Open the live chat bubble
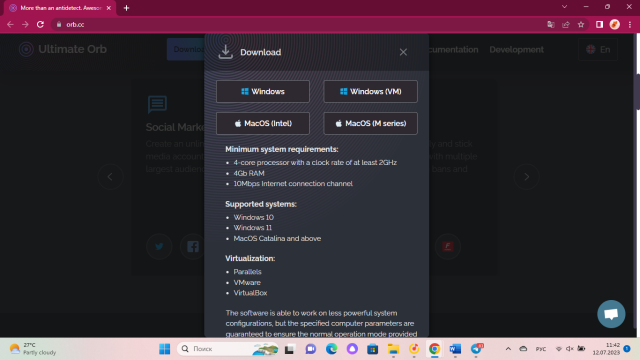Screen dimensions: 640x360 611,314
